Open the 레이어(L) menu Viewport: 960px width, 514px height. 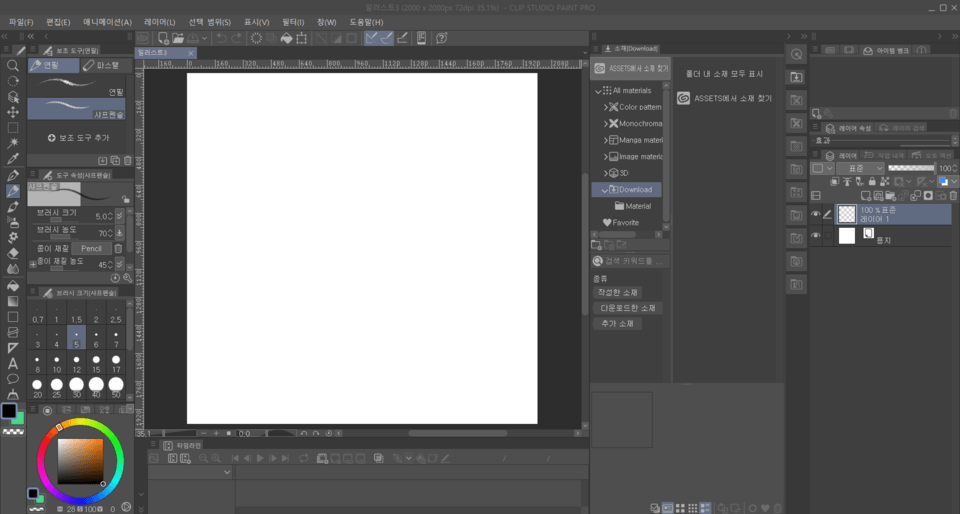(159, 22)
